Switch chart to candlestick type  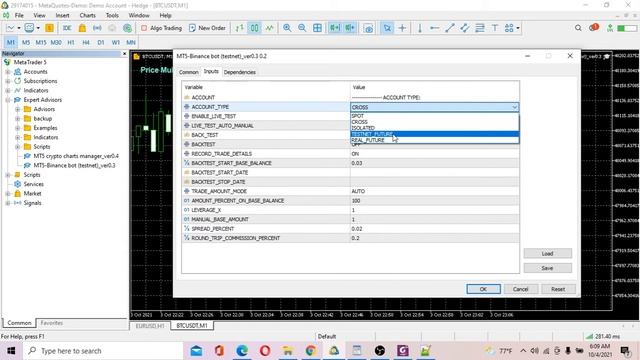click(x=254, y=28)
